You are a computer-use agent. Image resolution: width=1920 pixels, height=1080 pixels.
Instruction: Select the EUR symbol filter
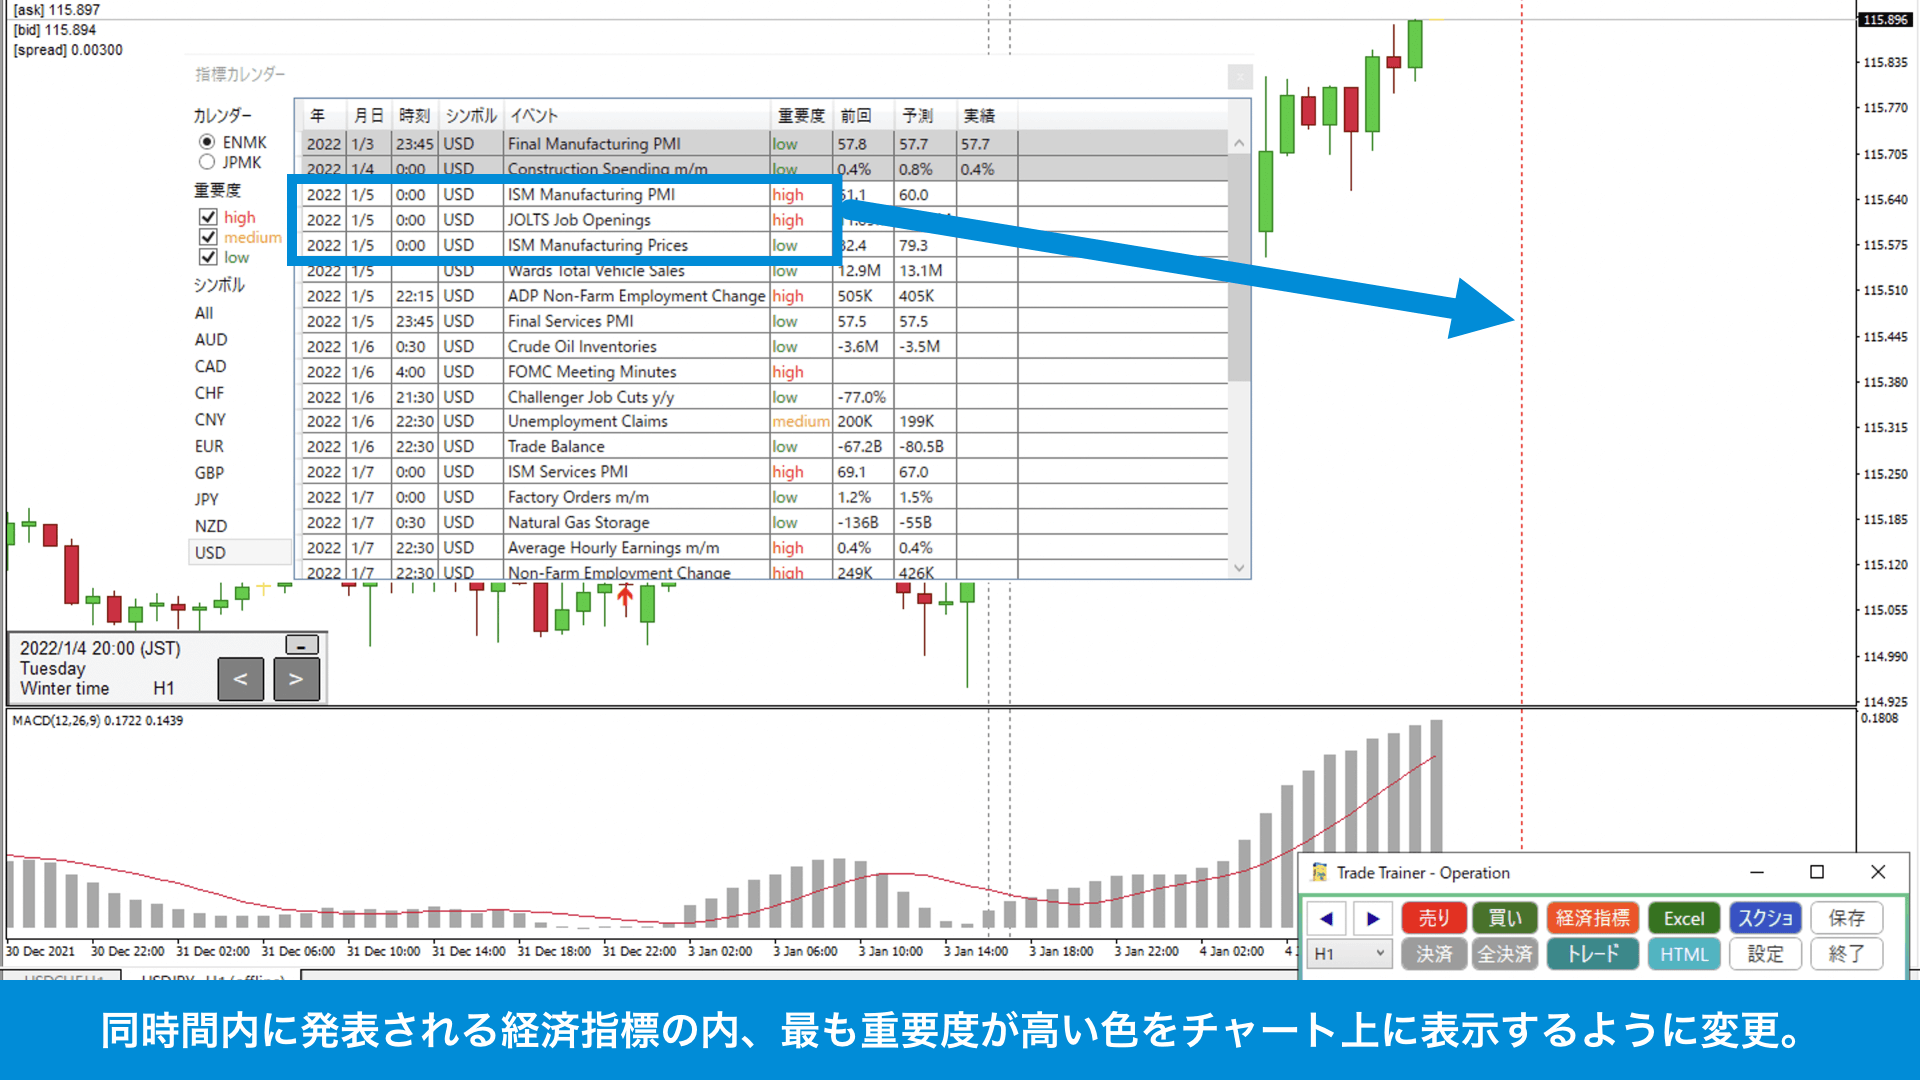(210, 446)
